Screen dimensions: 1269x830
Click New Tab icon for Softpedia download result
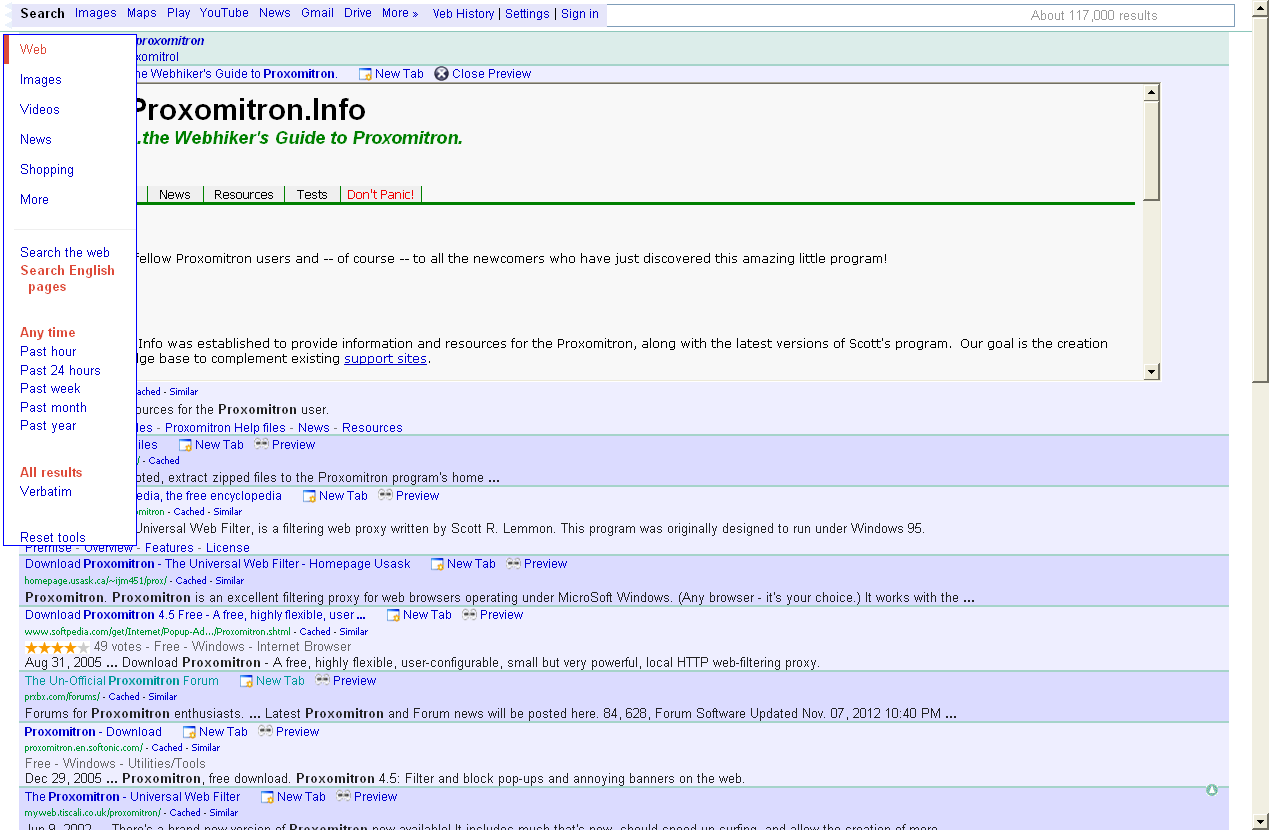point(393,615)
